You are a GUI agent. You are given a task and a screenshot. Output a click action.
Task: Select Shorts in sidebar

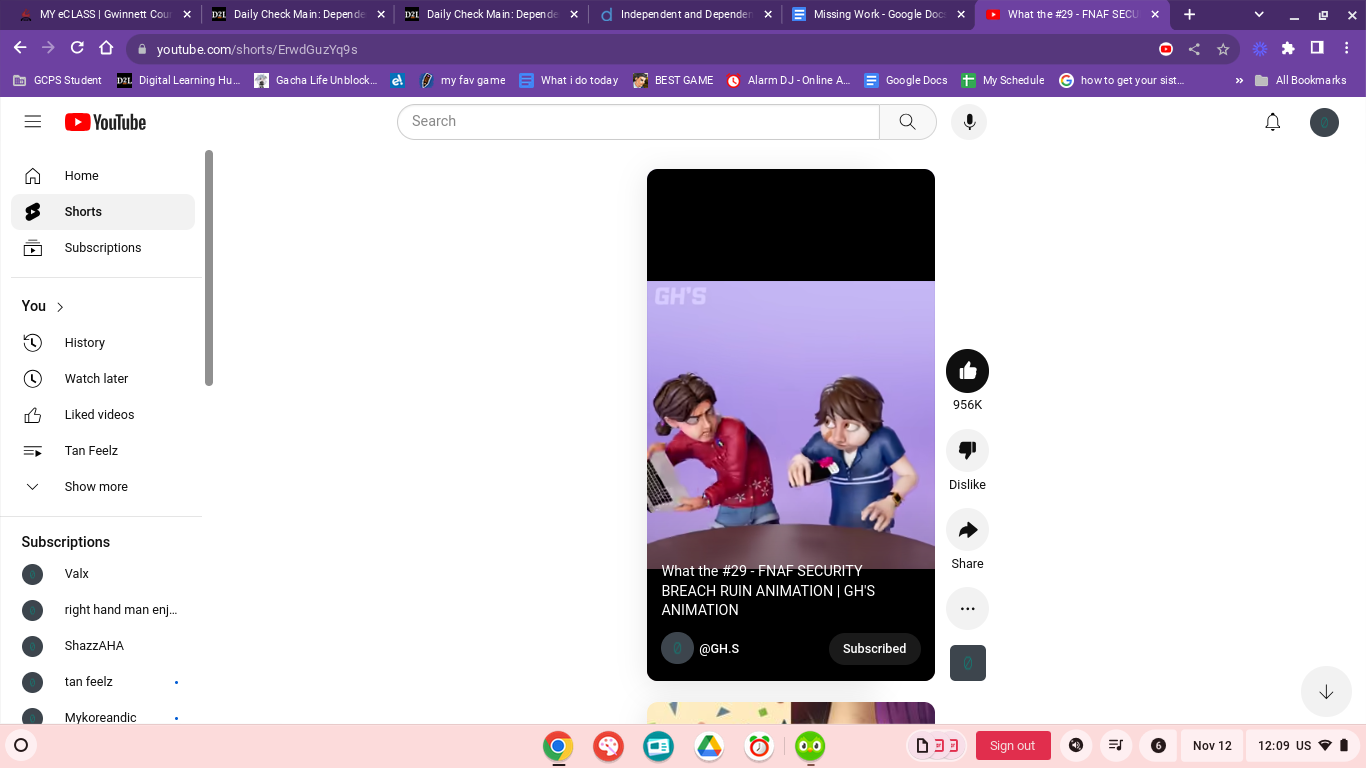[103, 212]
